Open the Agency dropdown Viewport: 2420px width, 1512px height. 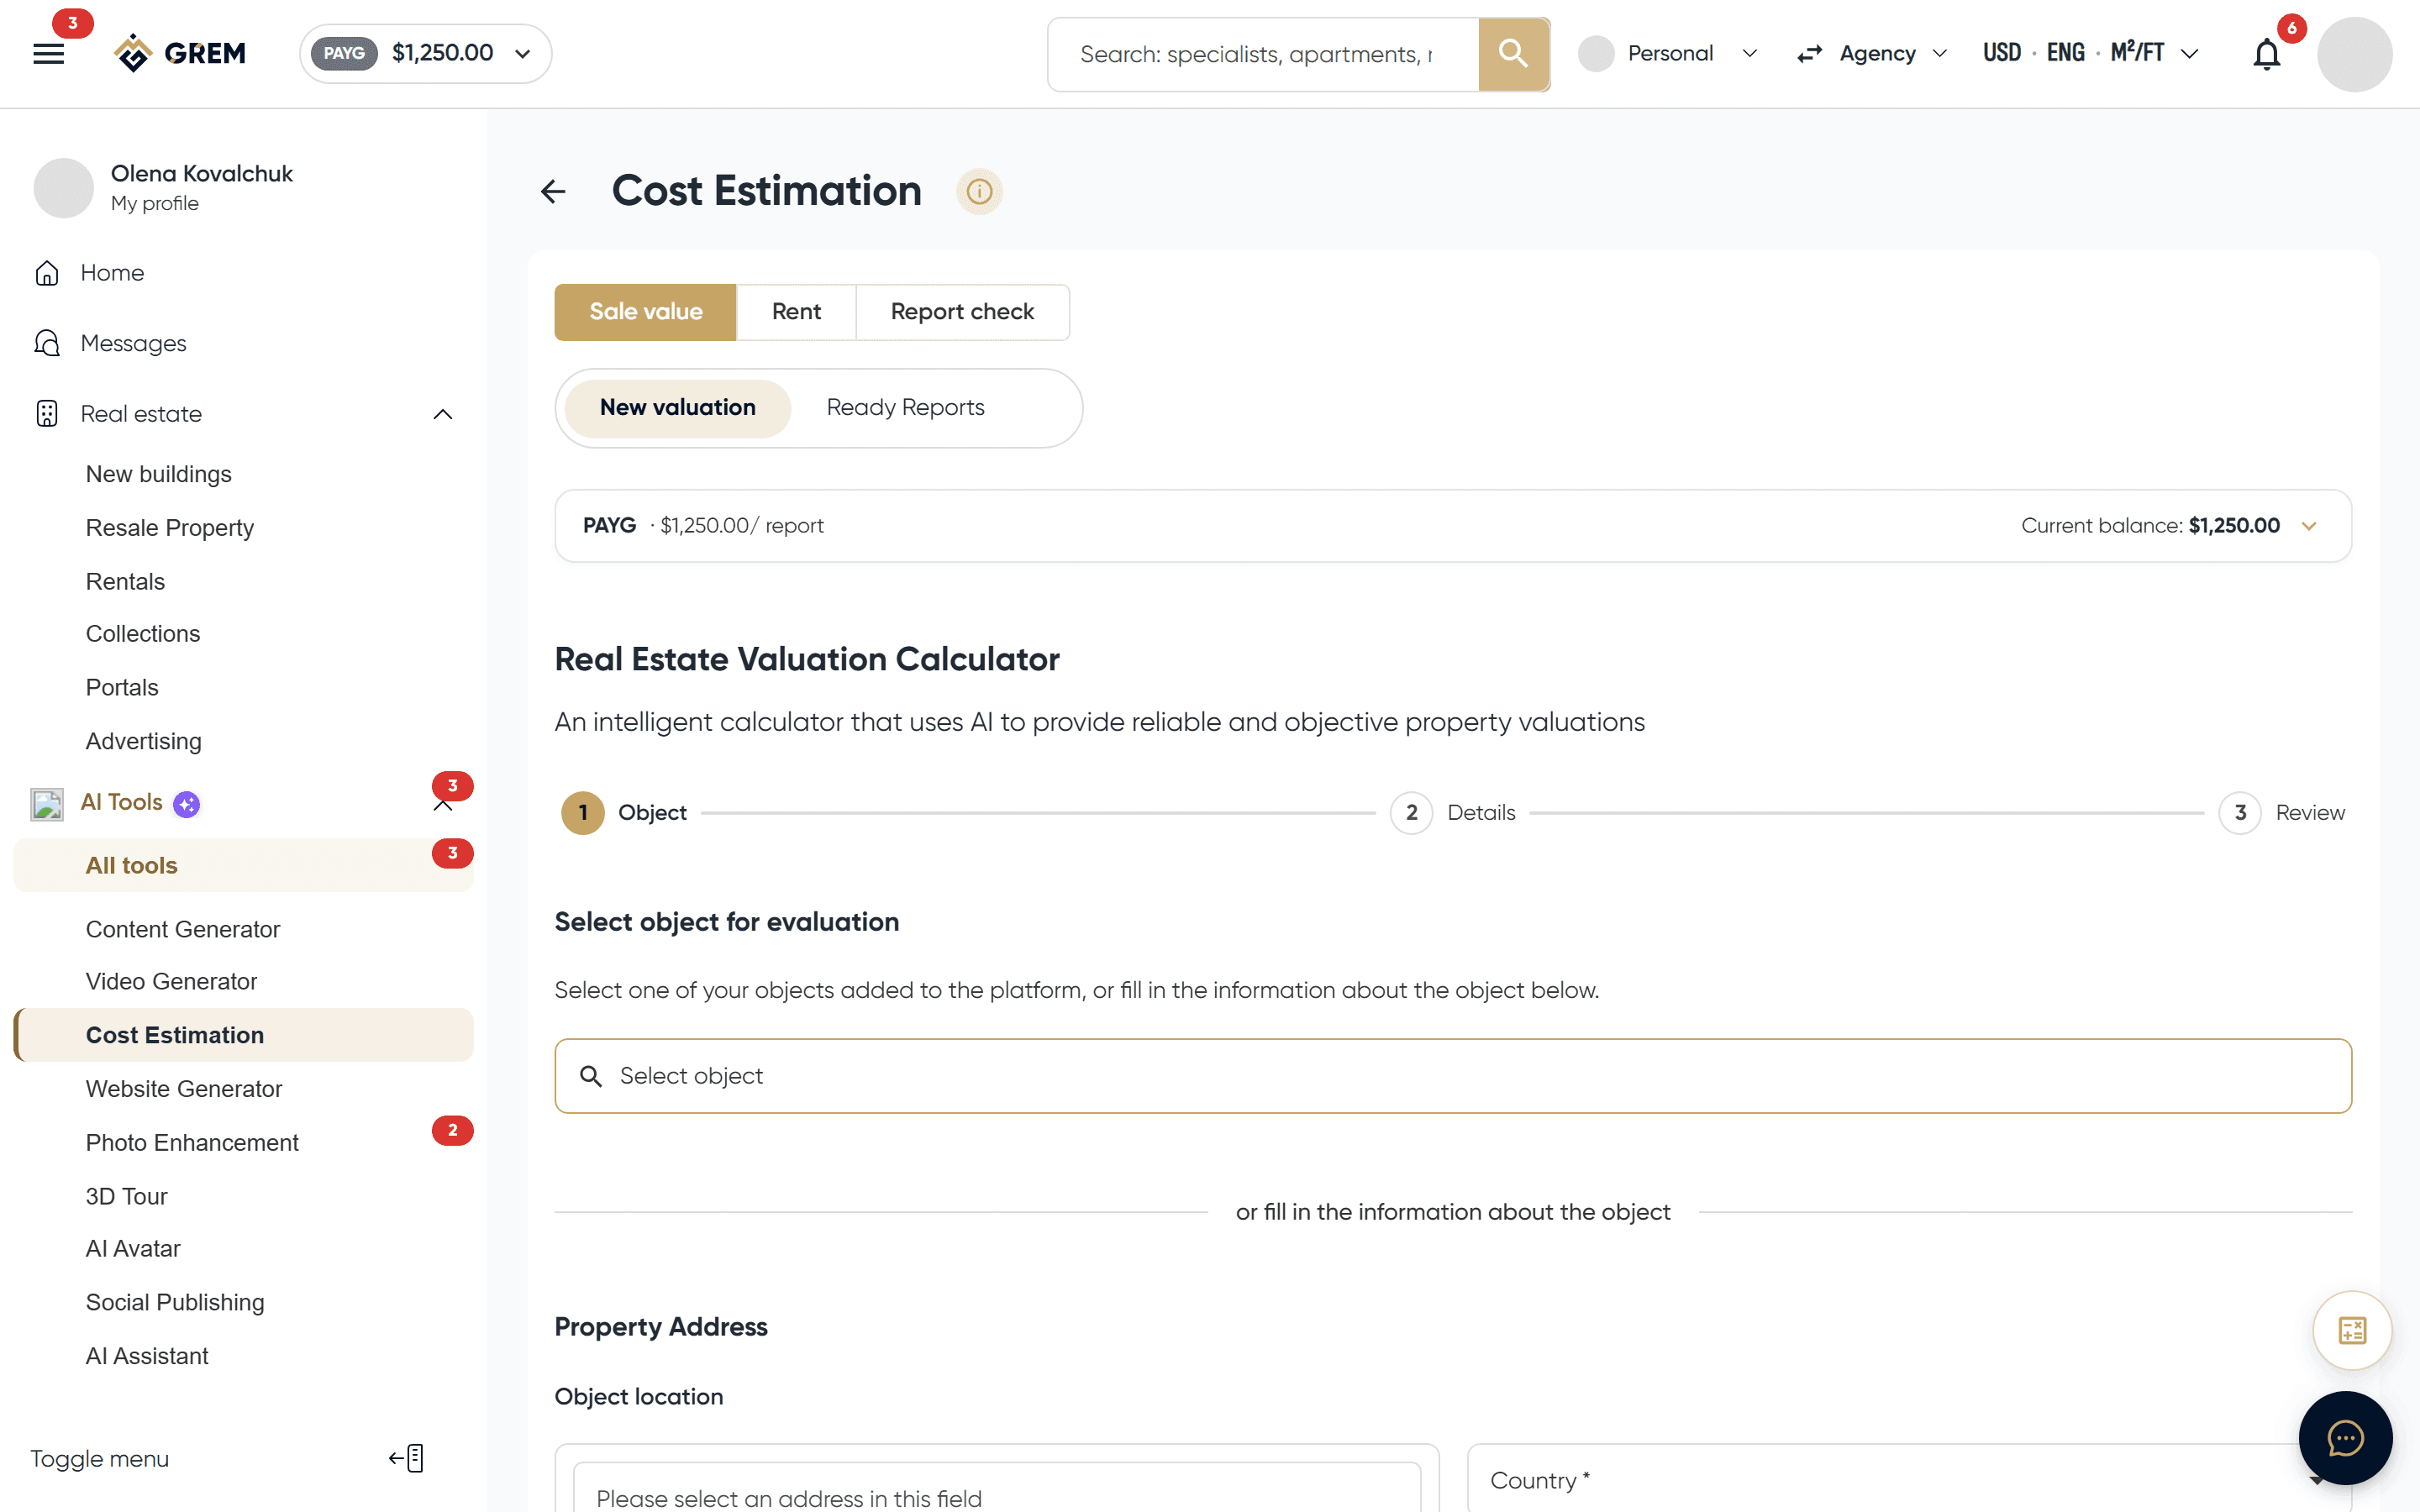point(1872,54)
